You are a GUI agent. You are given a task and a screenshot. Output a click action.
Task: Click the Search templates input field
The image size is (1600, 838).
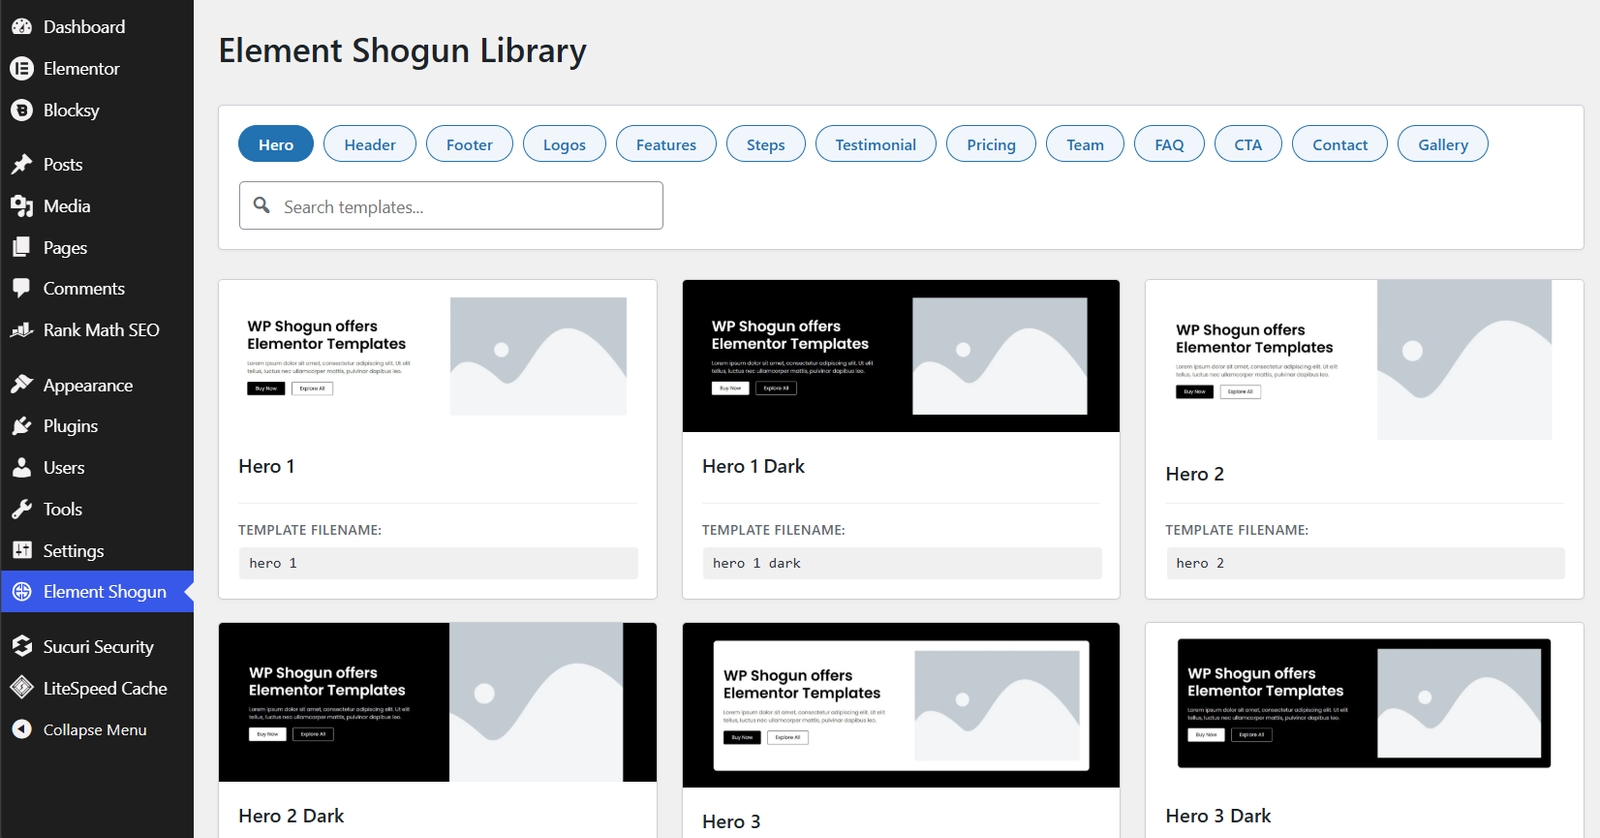(451, 206)
